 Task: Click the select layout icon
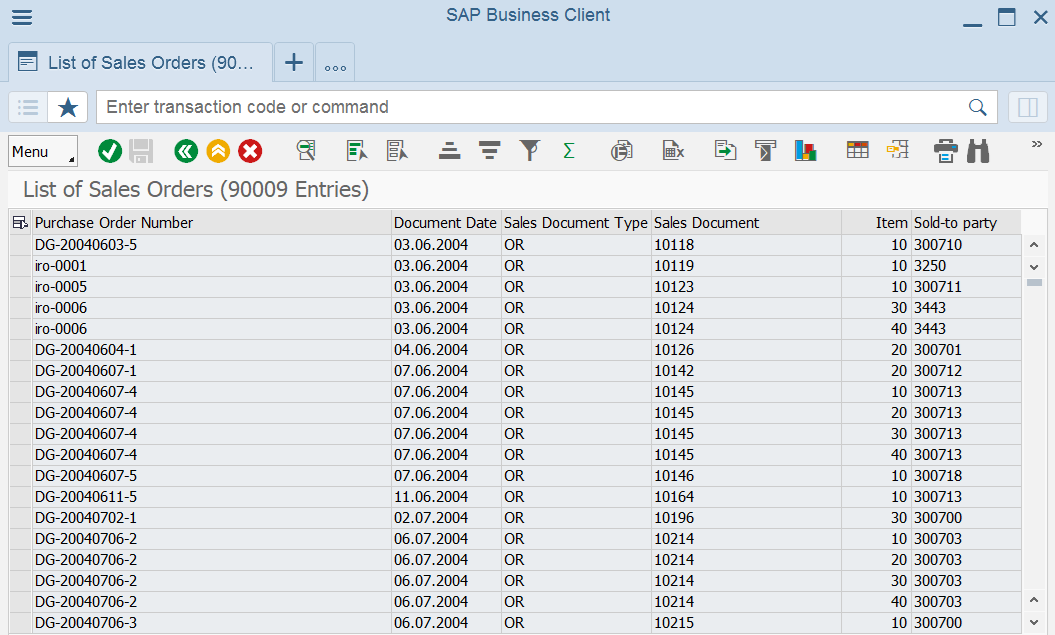click(x=898, y=149)
